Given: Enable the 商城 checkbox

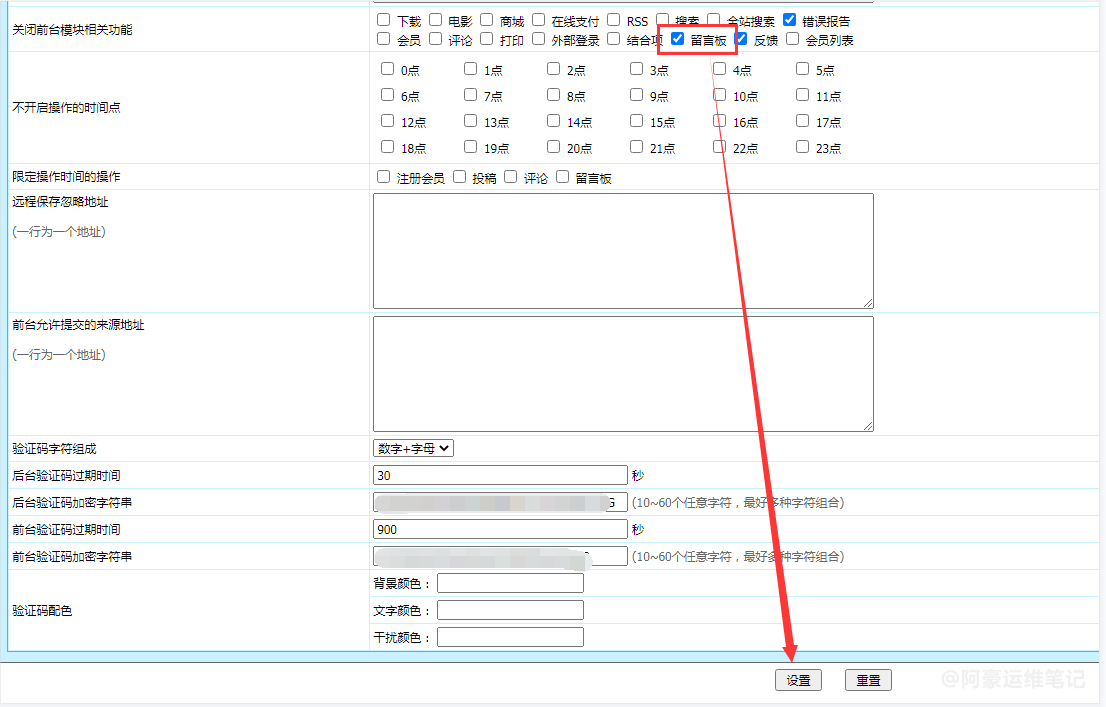Looking at the screenshot, I should pyautogui.click(x=487, y=20).
